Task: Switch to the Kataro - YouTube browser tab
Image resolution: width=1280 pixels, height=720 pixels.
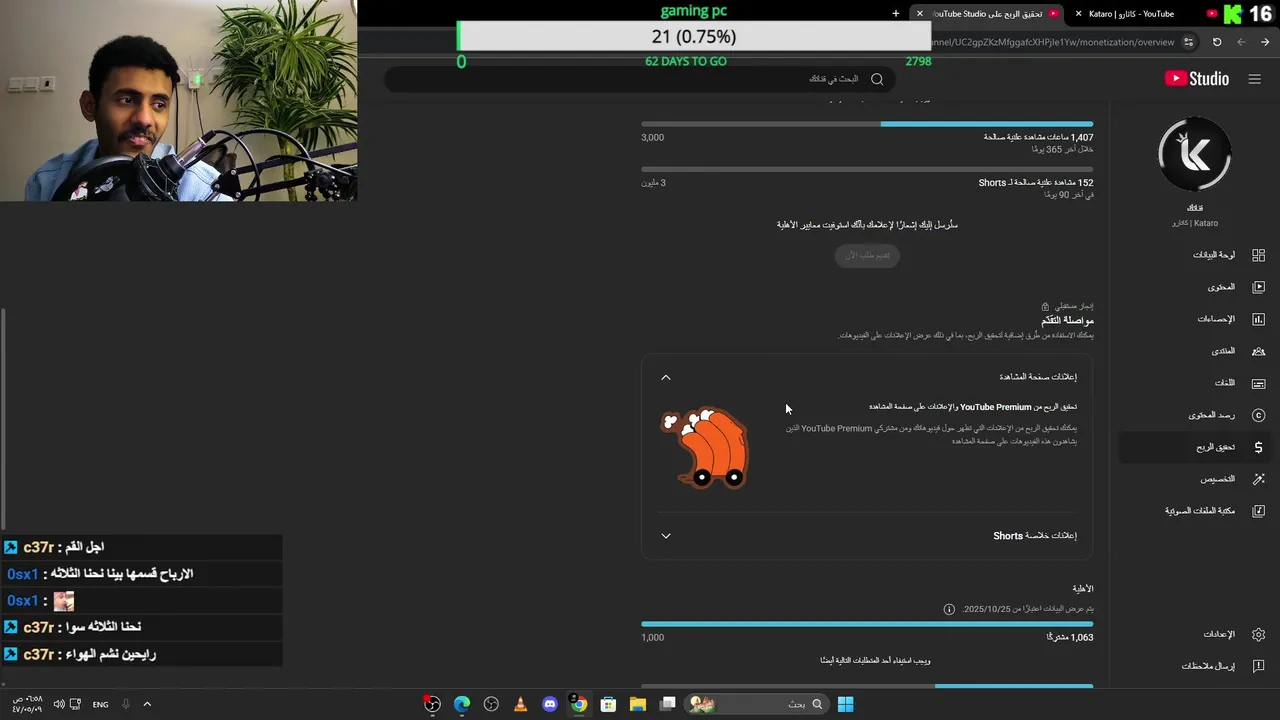Action: point(1144,14)
